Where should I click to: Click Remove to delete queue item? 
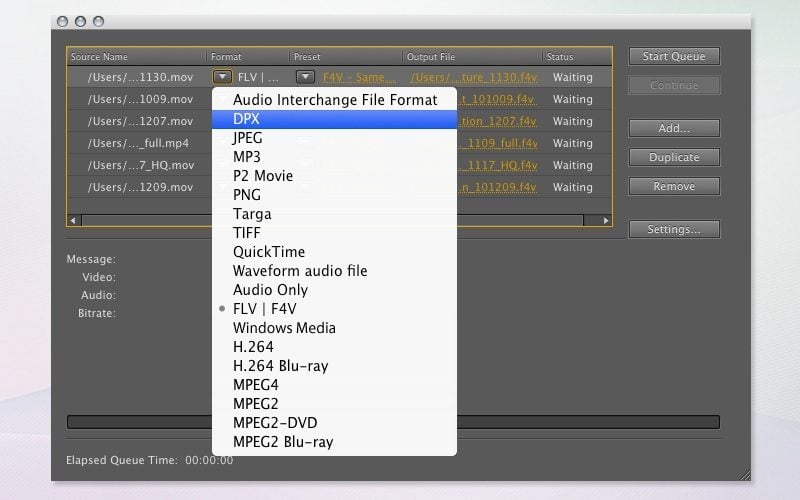pyautogui.click(x=673, y=186)
